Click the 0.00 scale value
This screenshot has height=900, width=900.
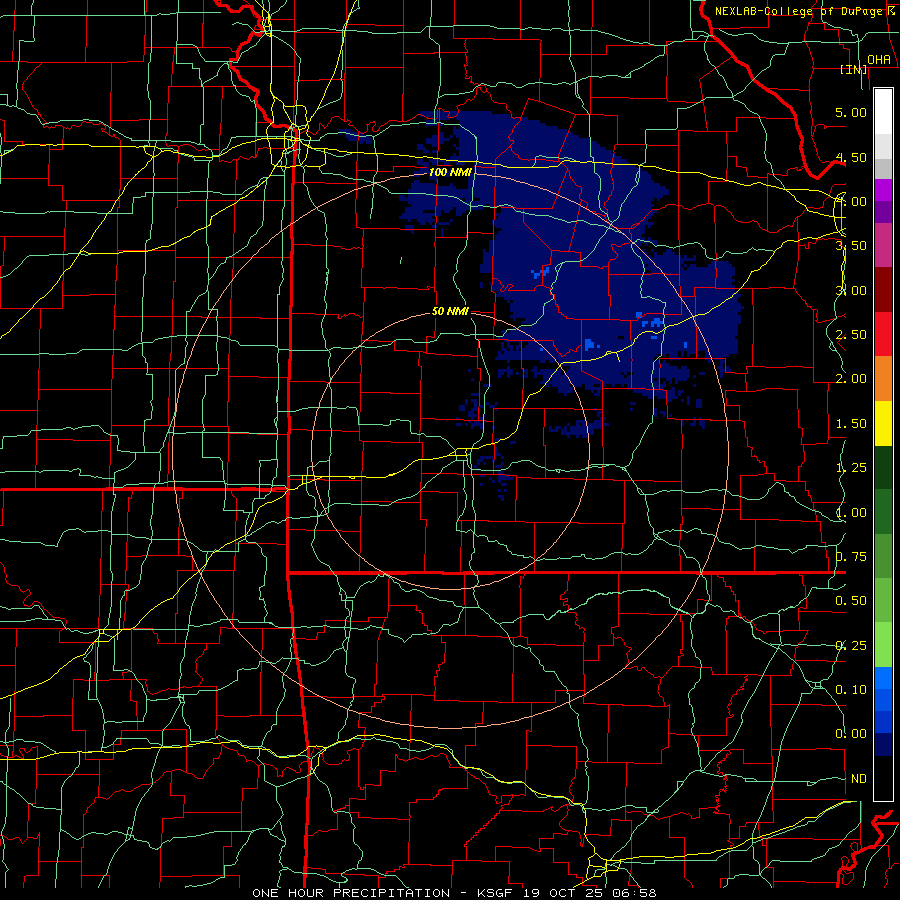(x=851, y=734)
